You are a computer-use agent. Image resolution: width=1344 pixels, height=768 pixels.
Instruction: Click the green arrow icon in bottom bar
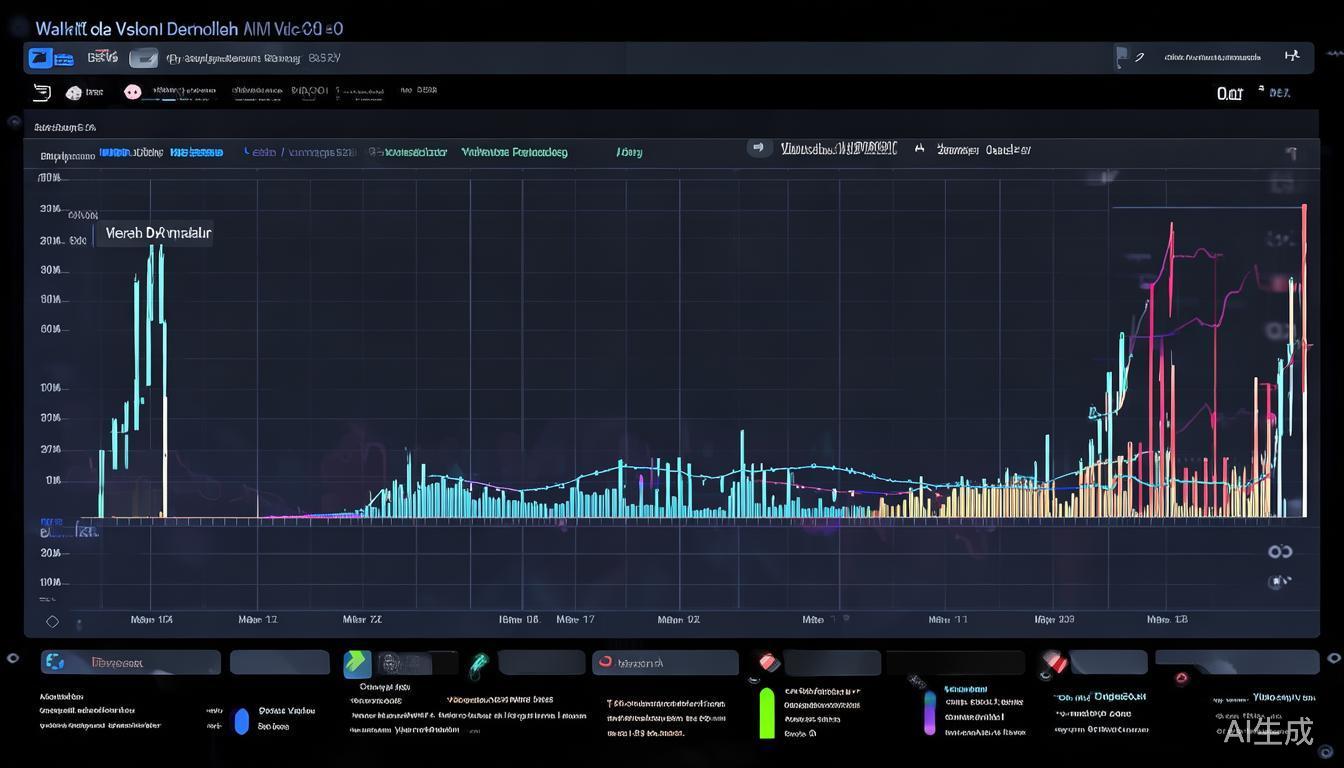357,663
